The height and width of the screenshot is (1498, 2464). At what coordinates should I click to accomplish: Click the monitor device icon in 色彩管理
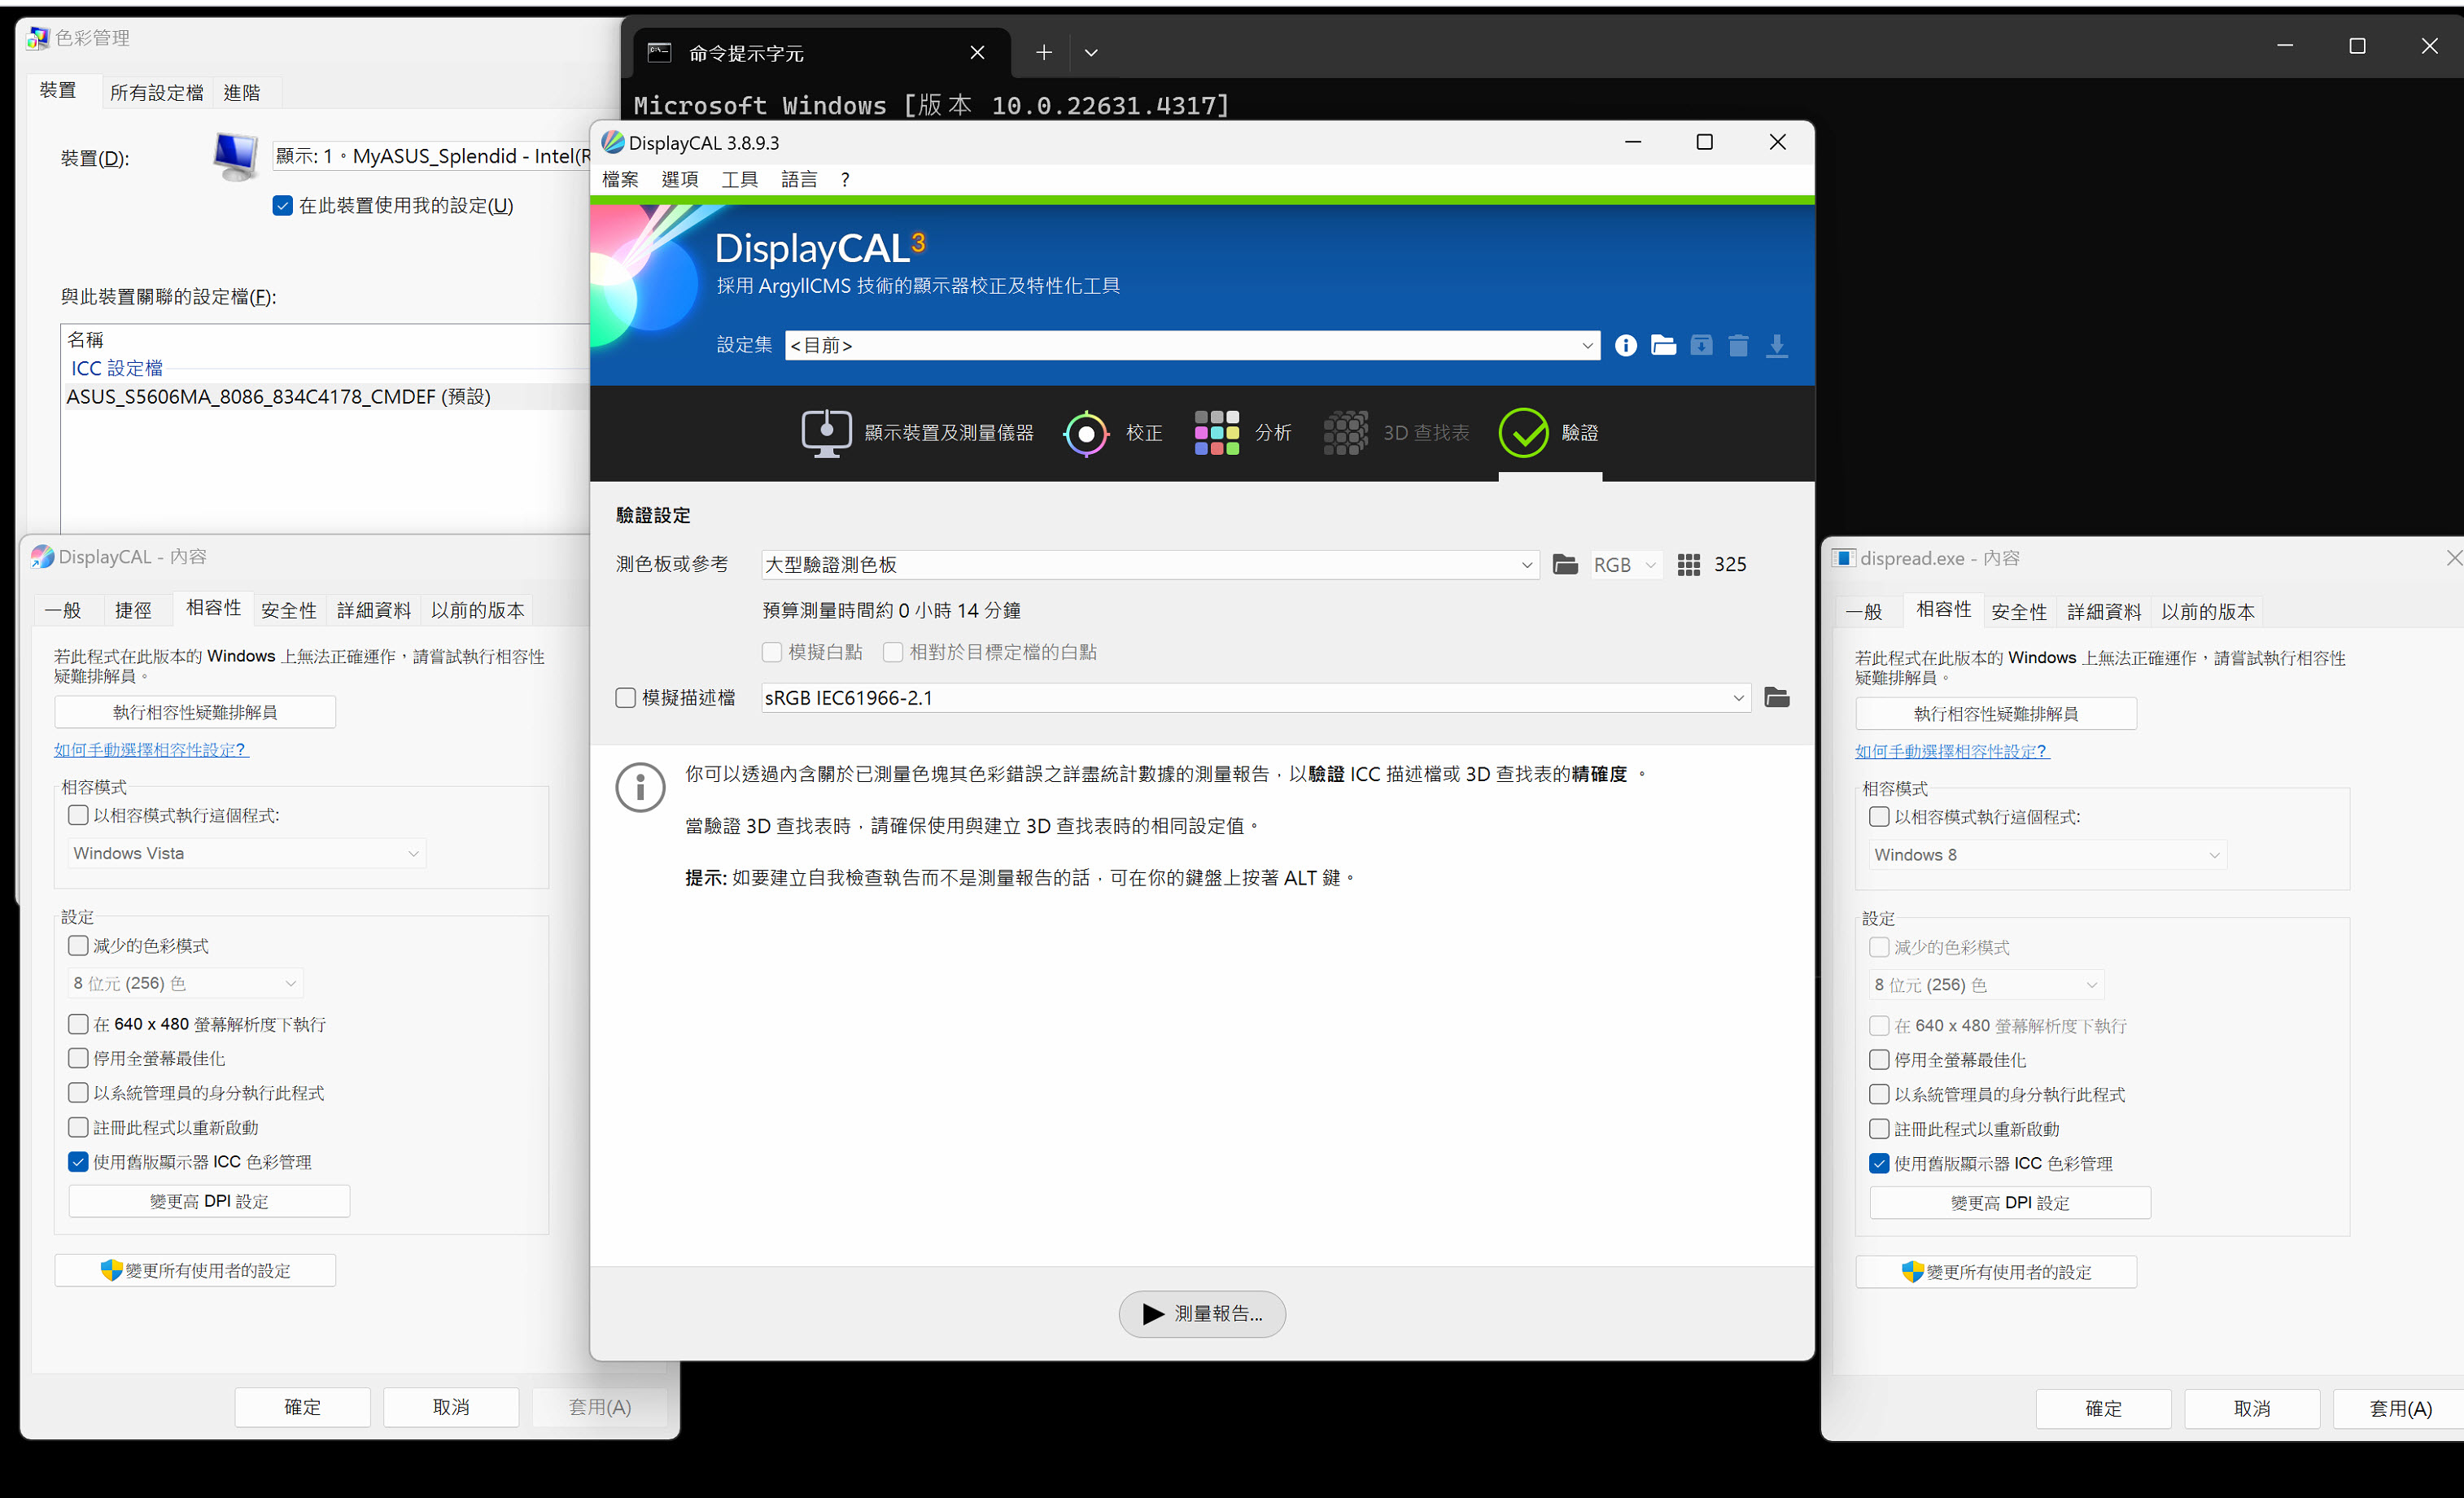[x=236, y=156]
